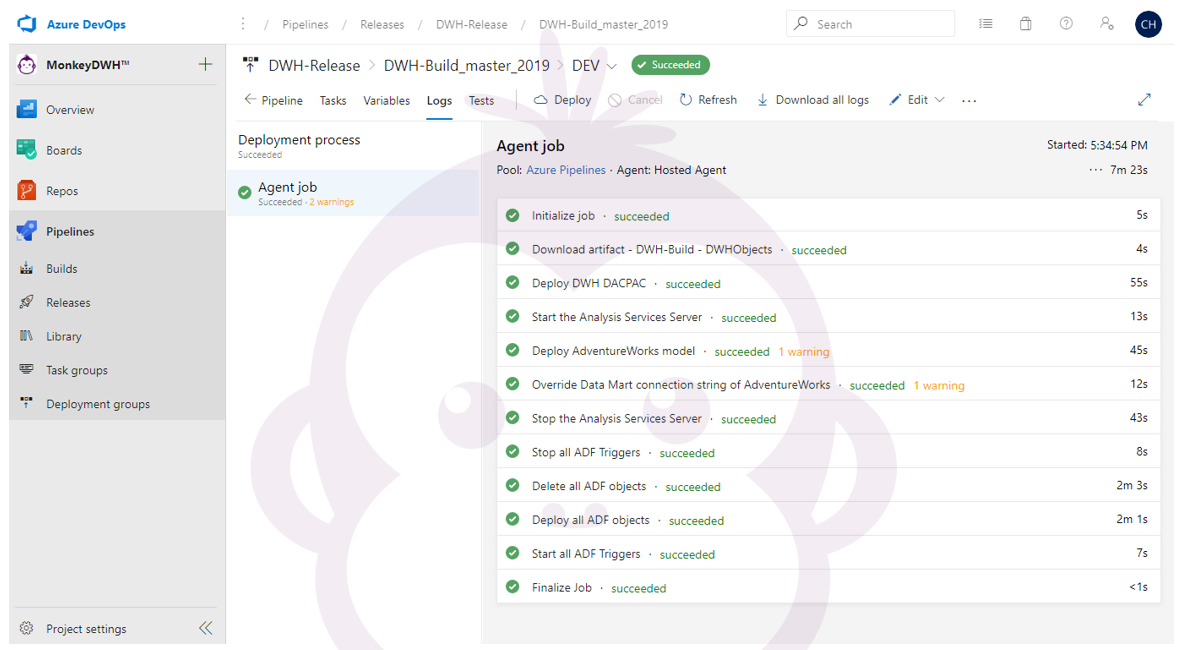This screenshot has height=650, width=1182.
Task: Click the Succeeded status badge
Action: tap(670, 65)
